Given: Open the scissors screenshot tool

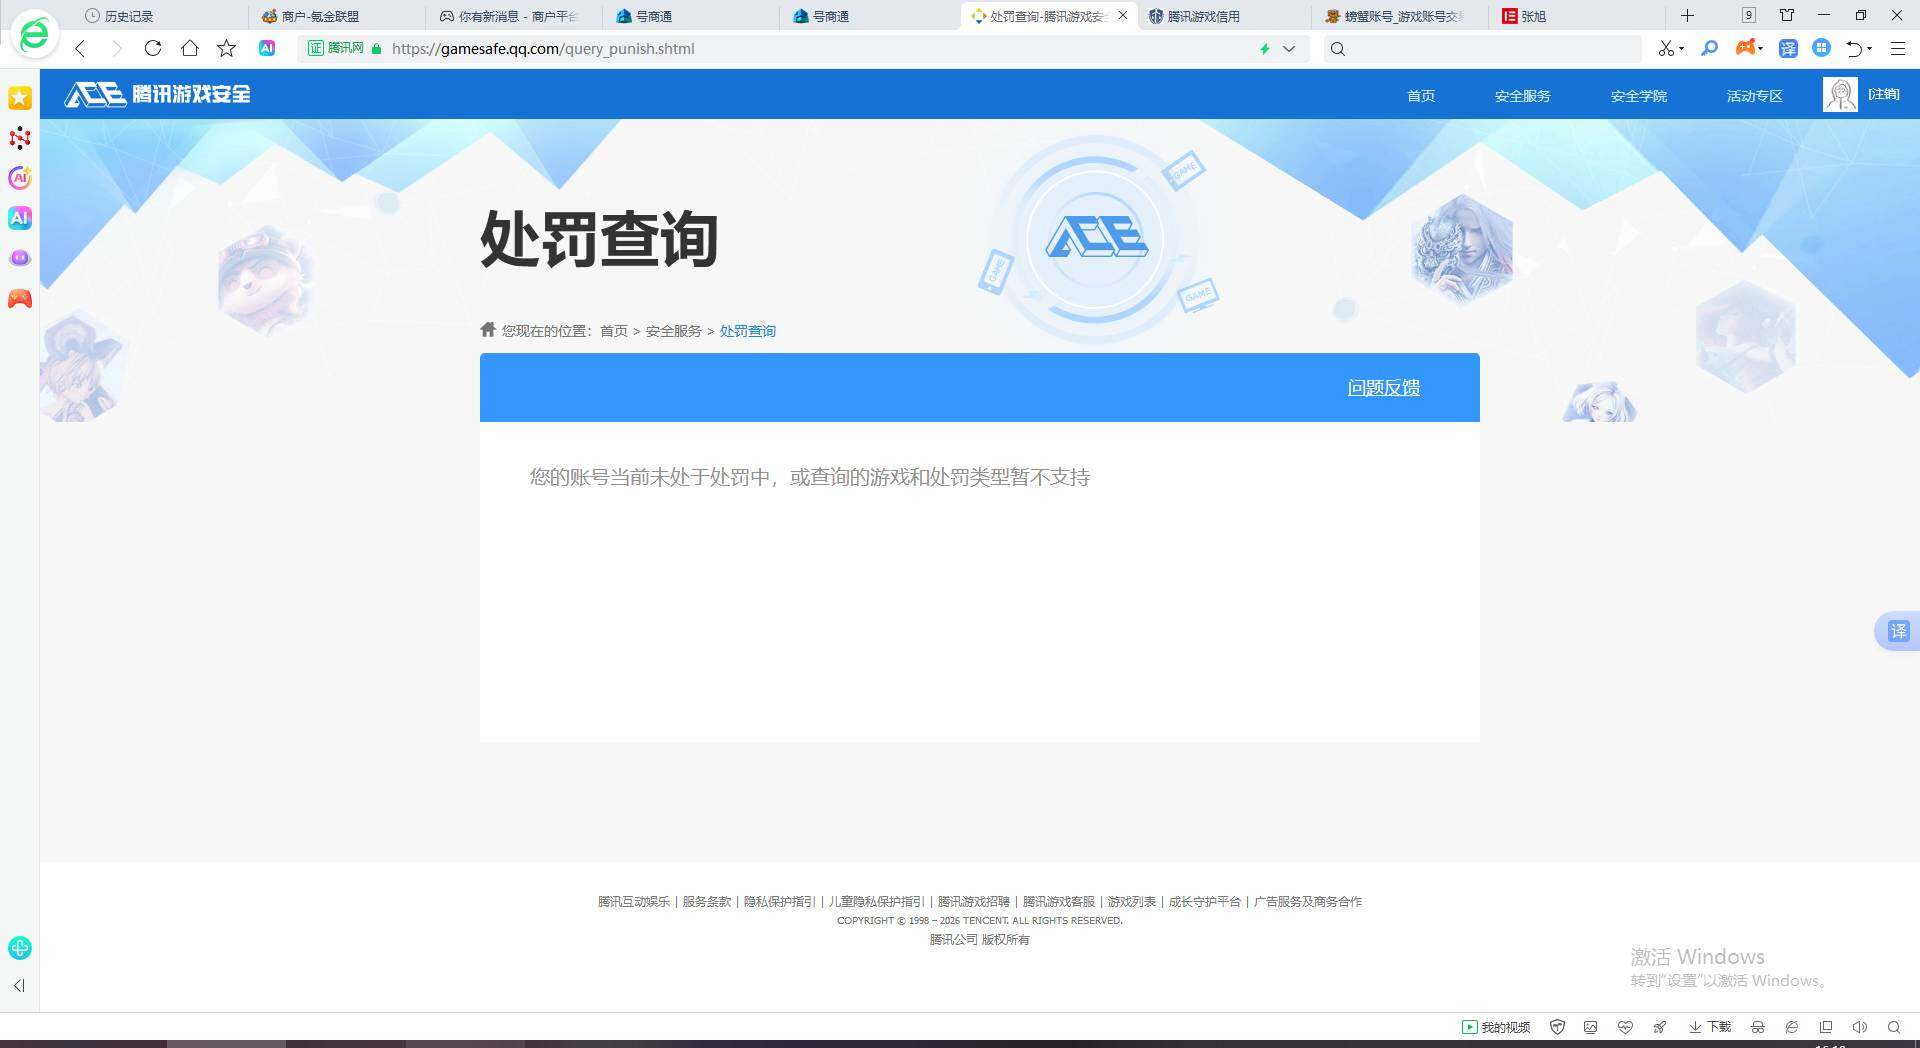Looking at the screenshot, I should (1665, 48).
